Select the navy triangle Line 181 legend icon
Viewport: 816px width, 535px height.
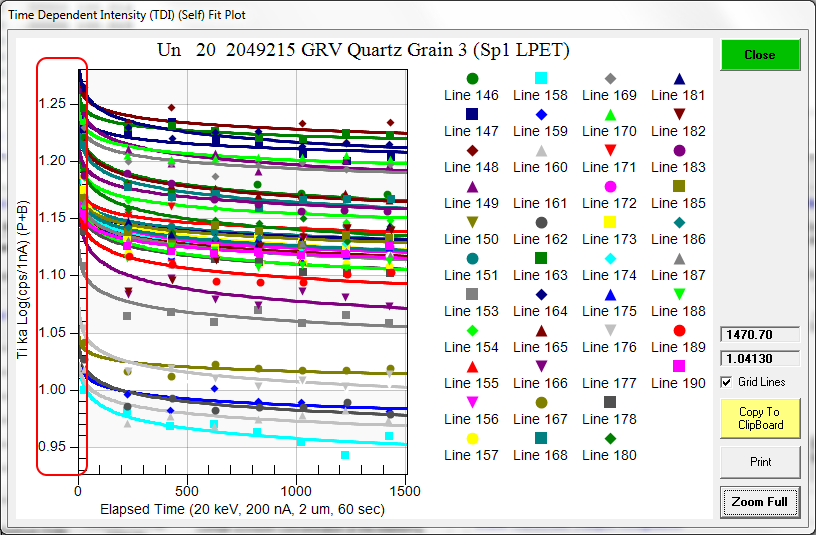(x=679, y=79)
